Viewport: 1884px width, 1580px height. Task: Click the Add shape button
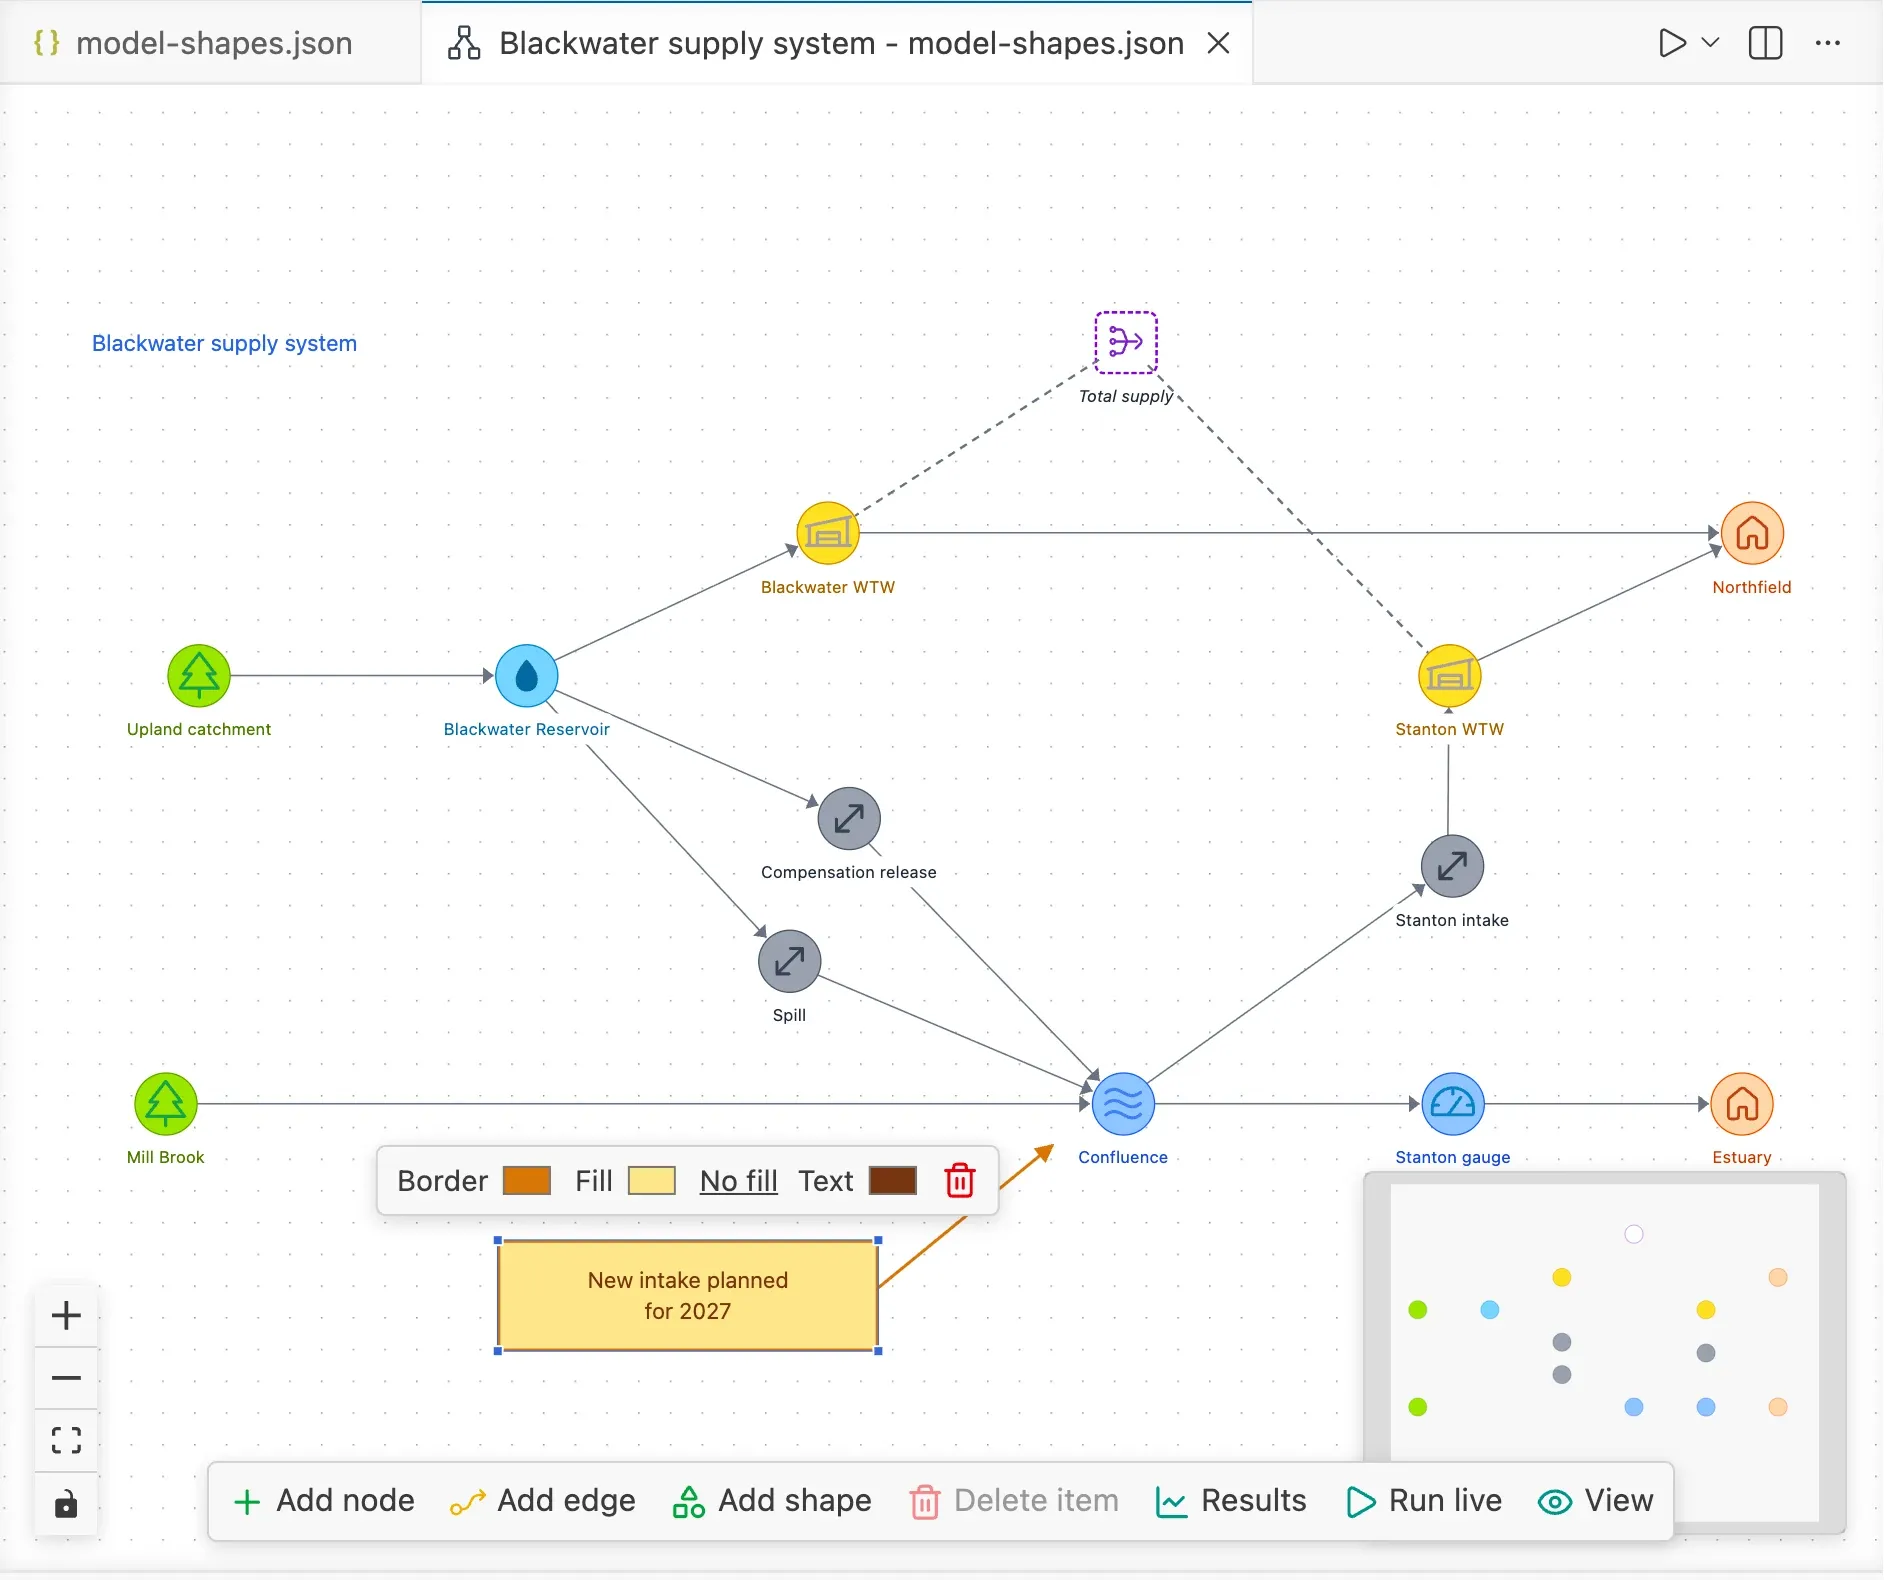[x=772, y=1501]
